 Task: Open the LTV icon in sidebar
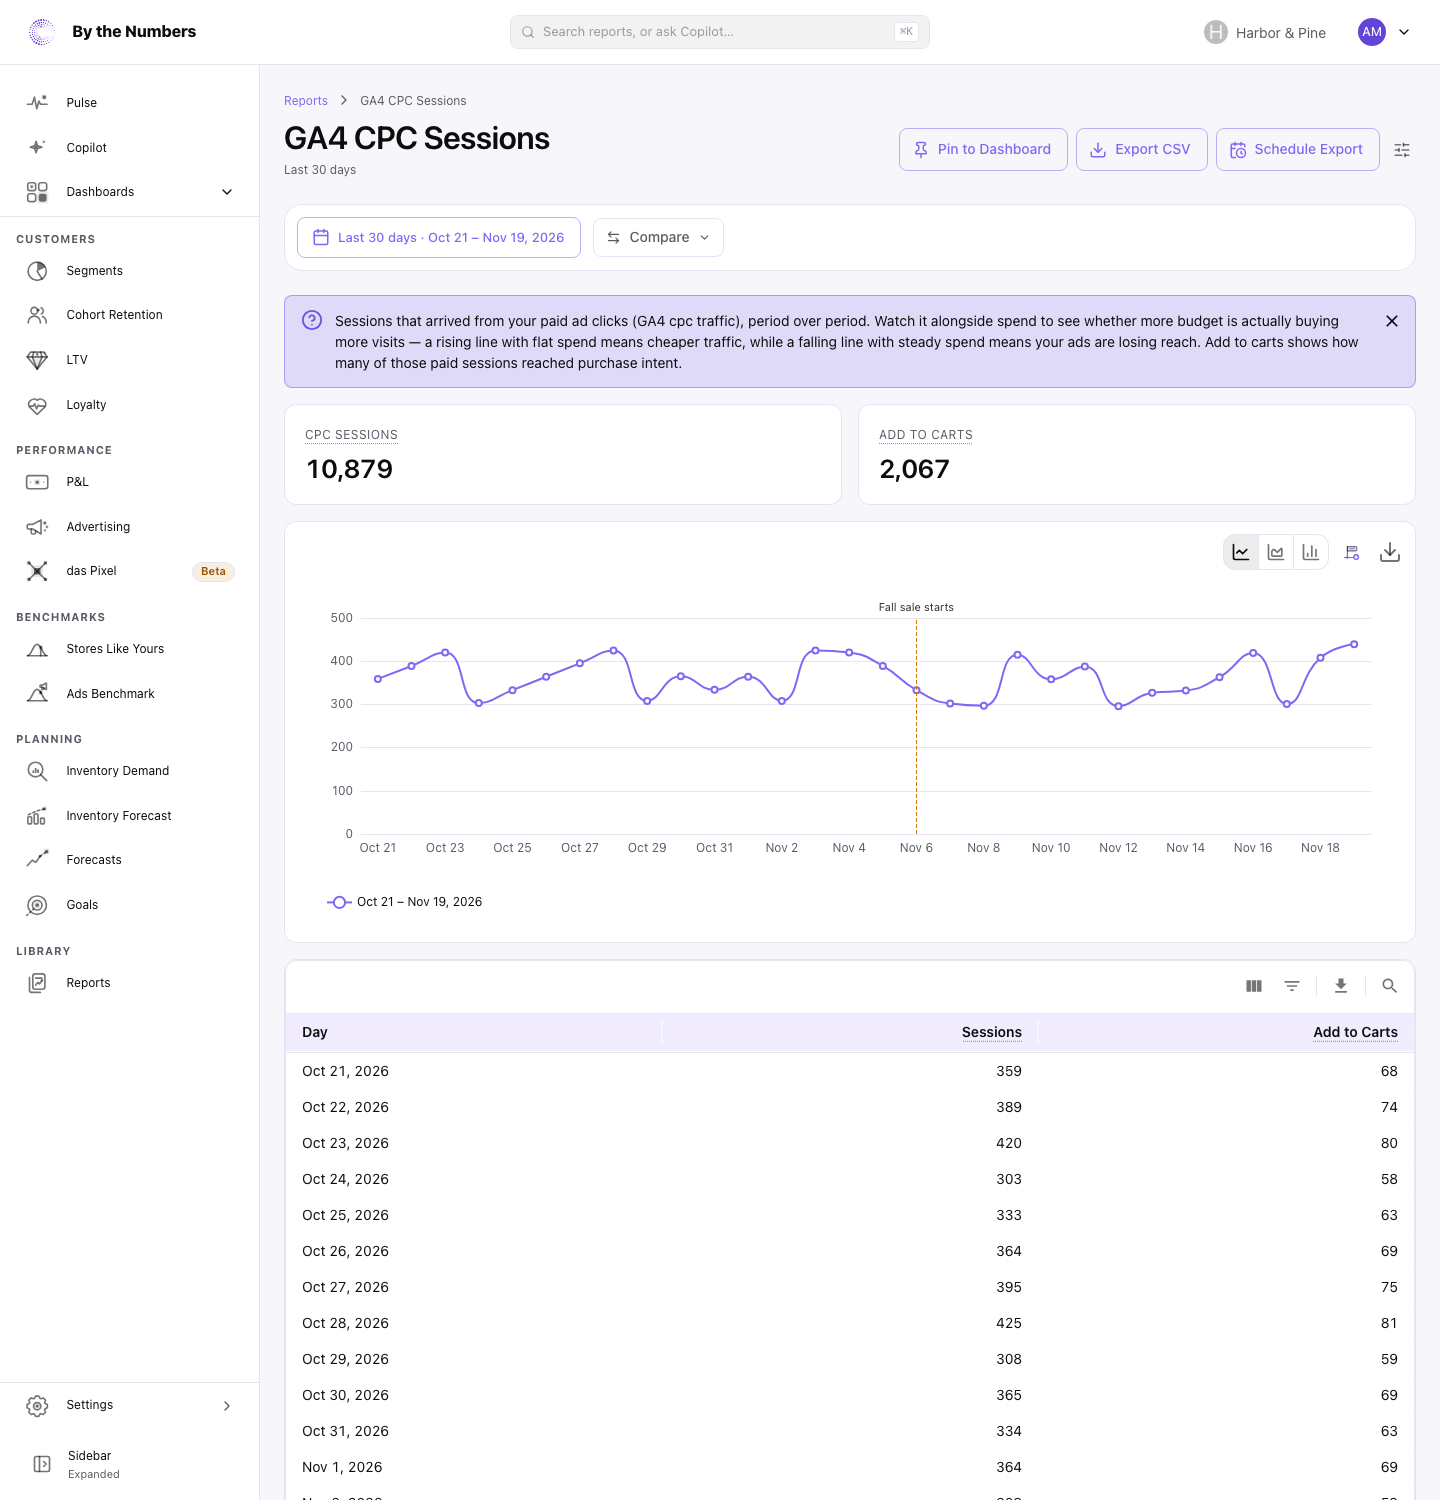[x=37, y=360]
